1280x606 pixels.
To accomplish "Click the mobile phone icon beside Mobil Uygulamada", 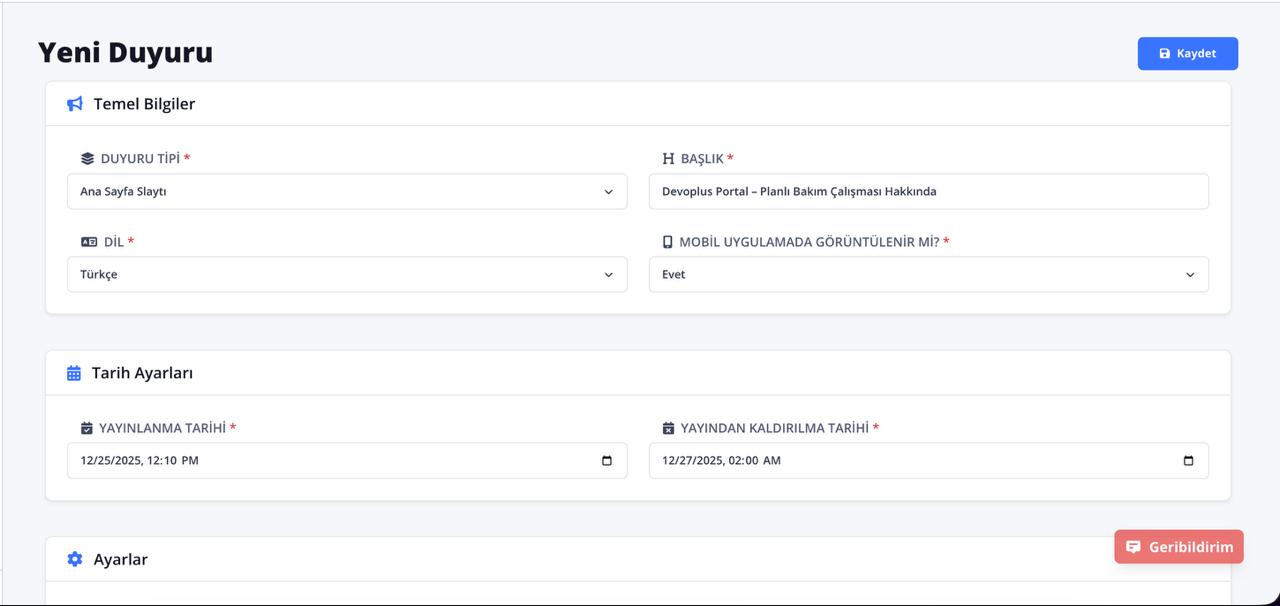I will pos(668,242).
